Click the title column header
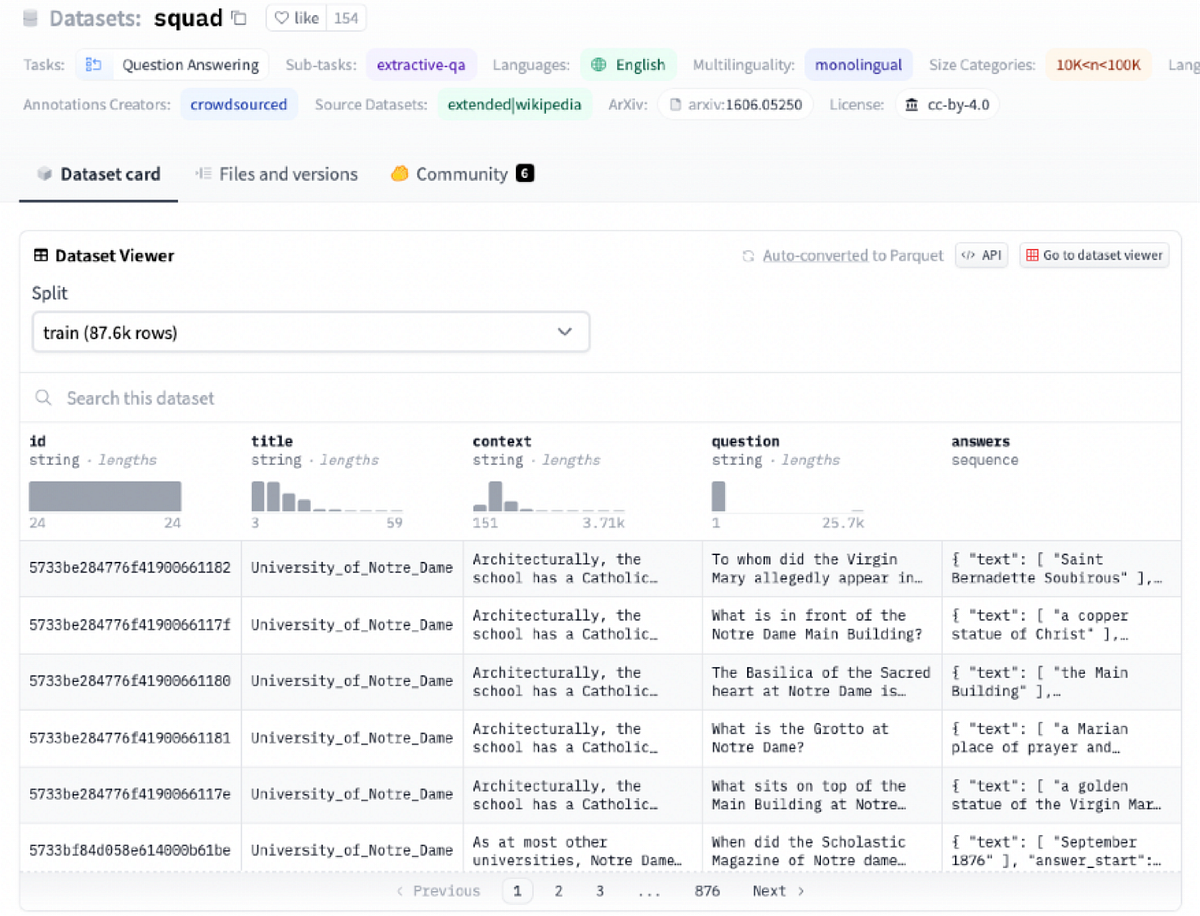The width and height of the screenshot is (1200, 916). [272, 441]
